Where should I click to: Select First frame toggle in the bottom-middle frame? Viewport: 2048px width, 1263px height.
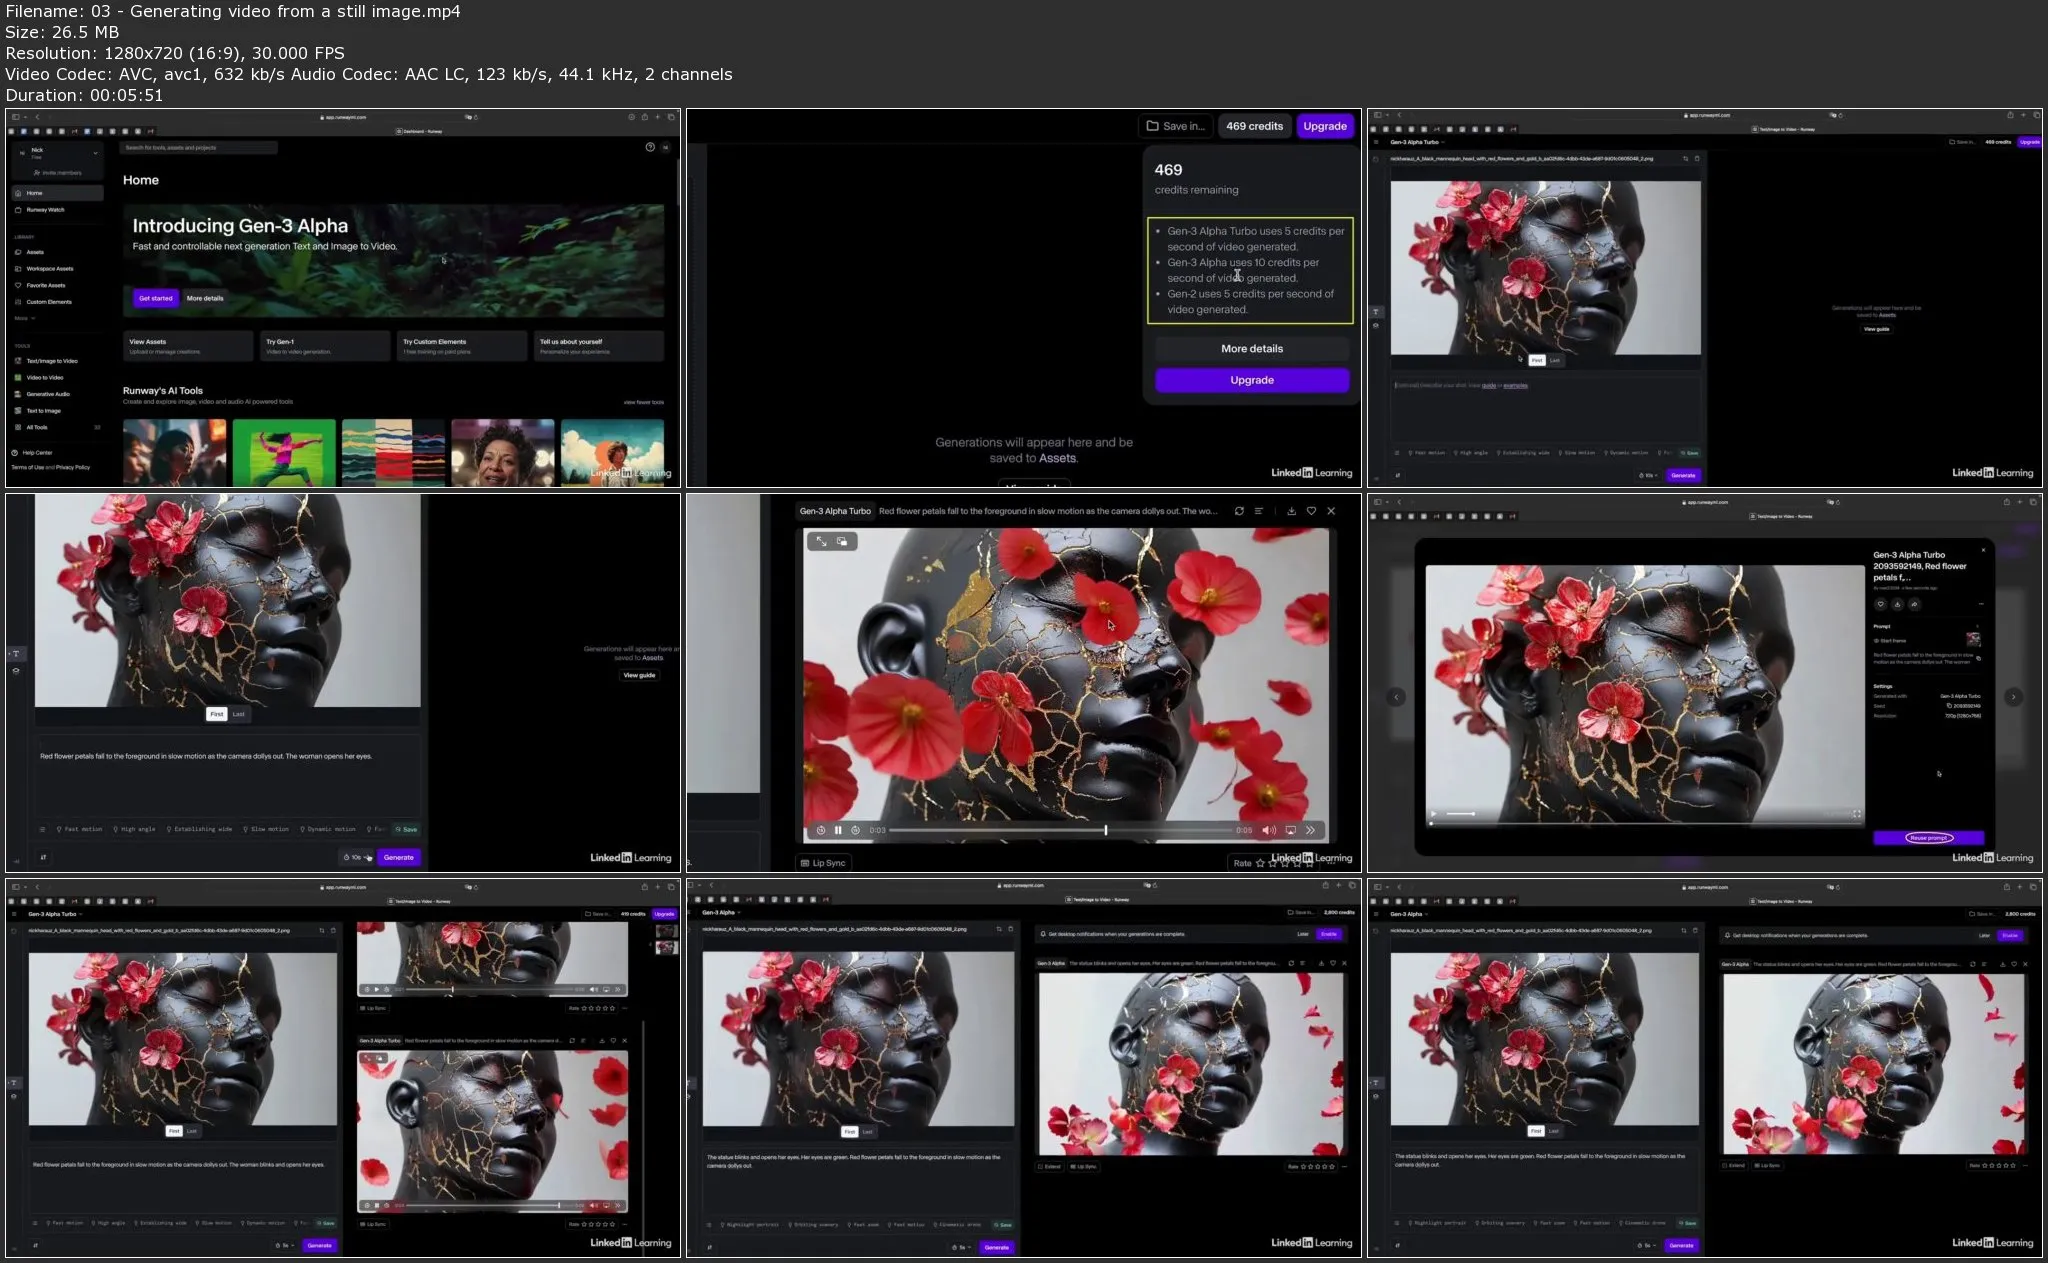click(850, 1132)
